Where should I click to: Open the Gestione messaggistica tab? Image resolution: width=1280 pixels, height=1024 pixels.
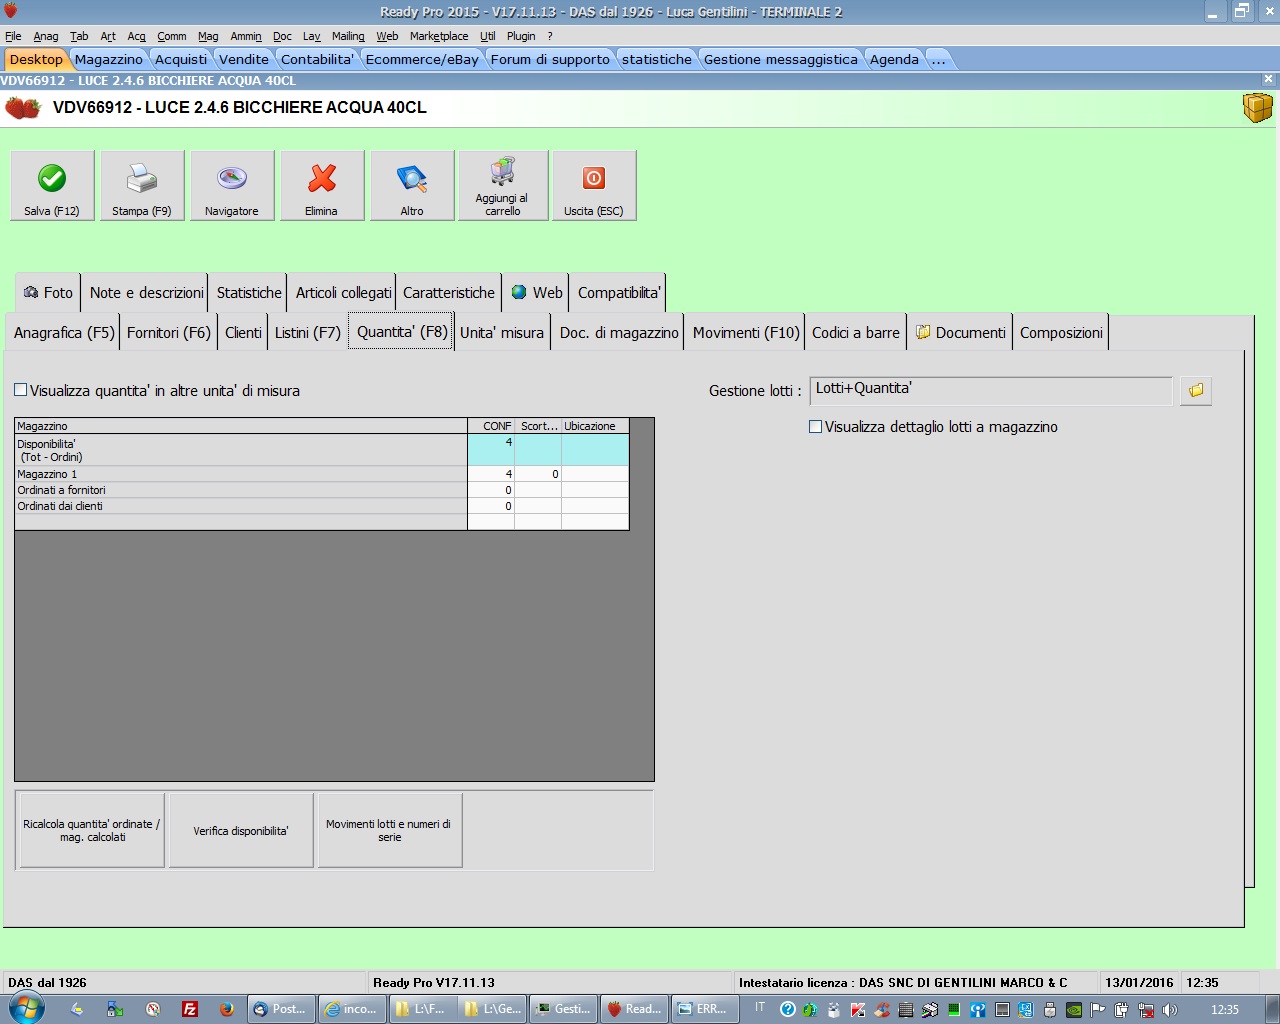point(781,59)
